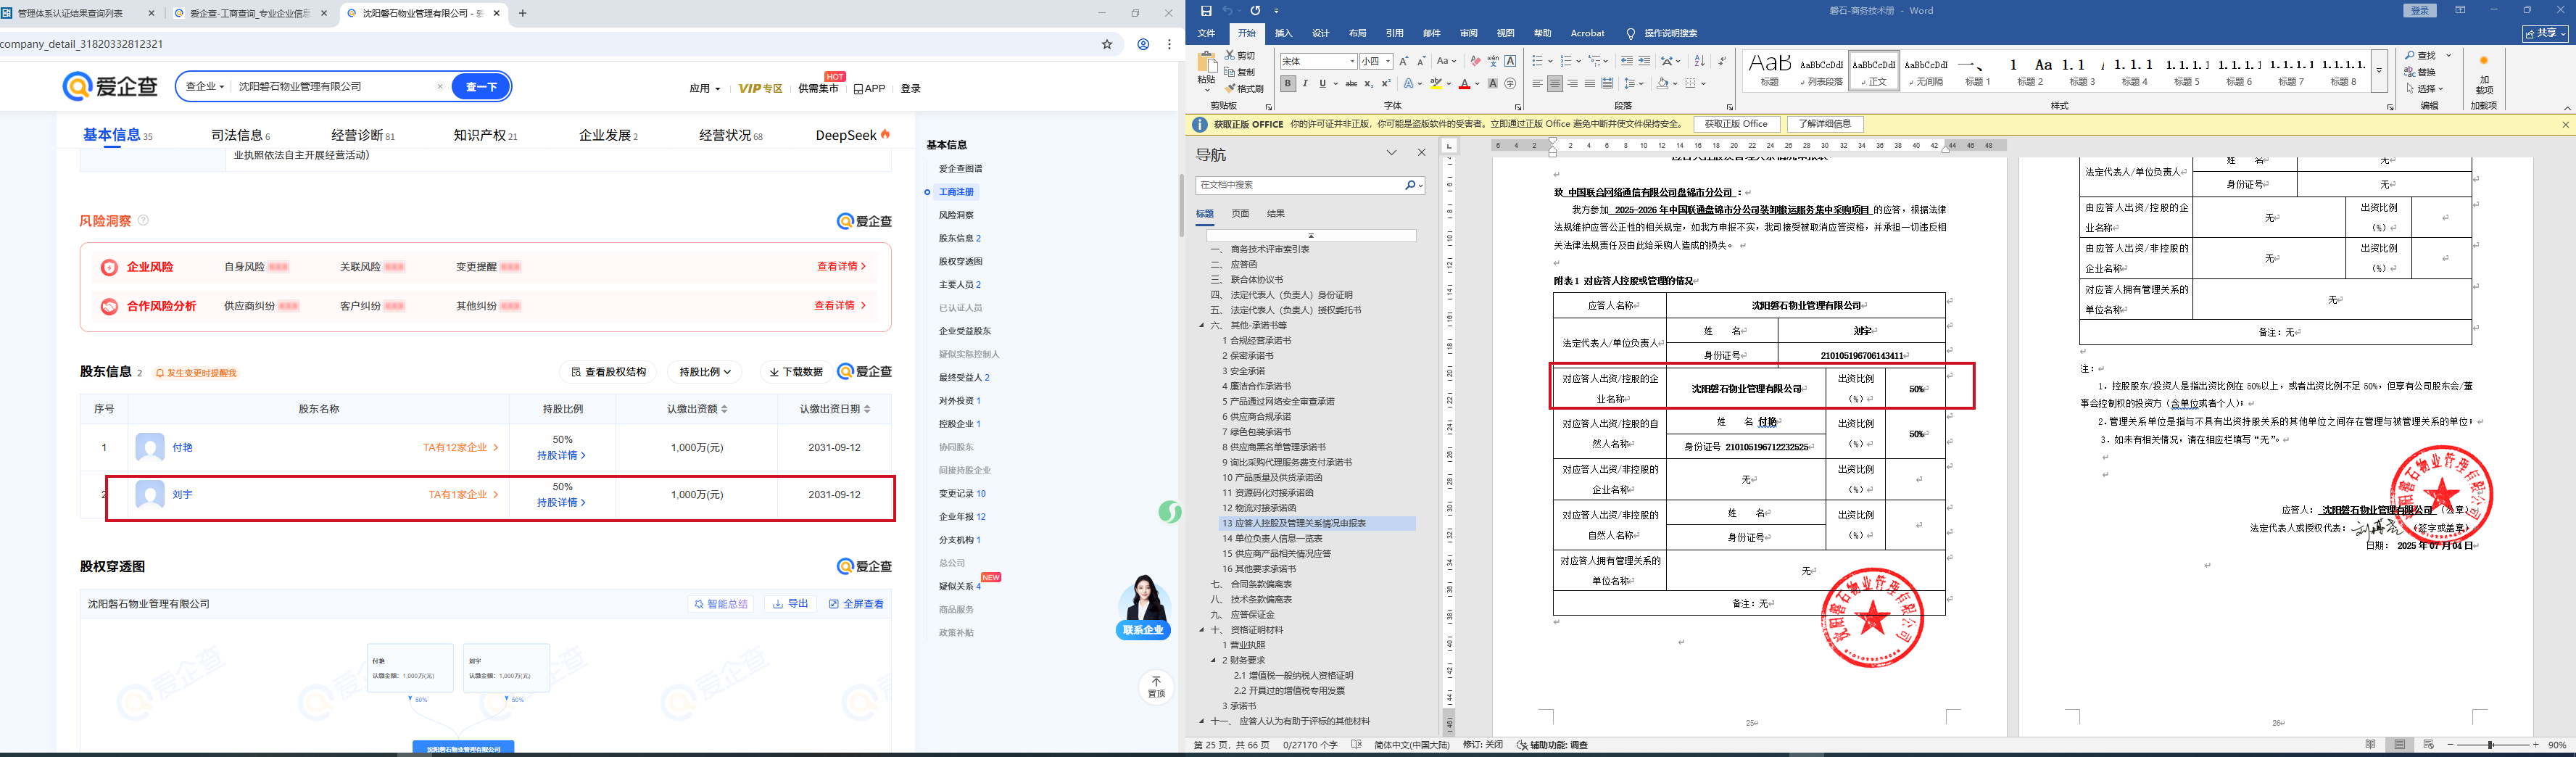
Task: Click 登录 in the Aiqicha header
Action: tap(910, 89)
